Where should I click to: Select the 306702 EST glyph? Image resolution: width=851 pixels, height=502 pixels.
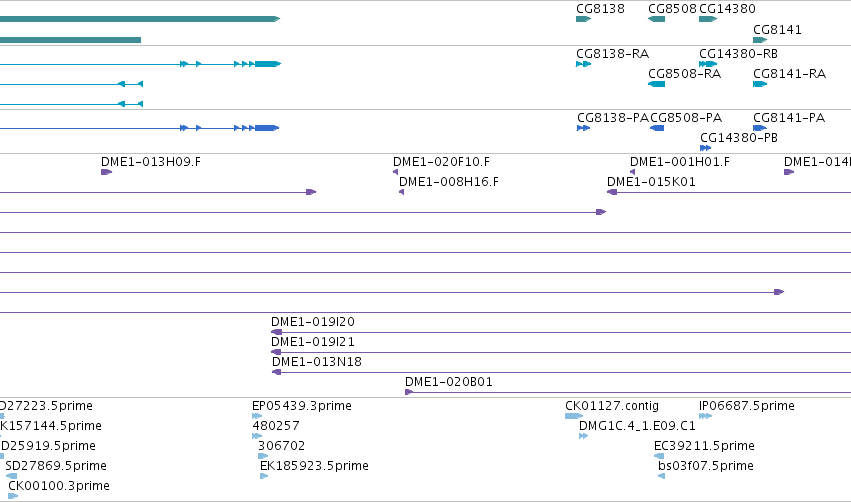coord(263,456)
